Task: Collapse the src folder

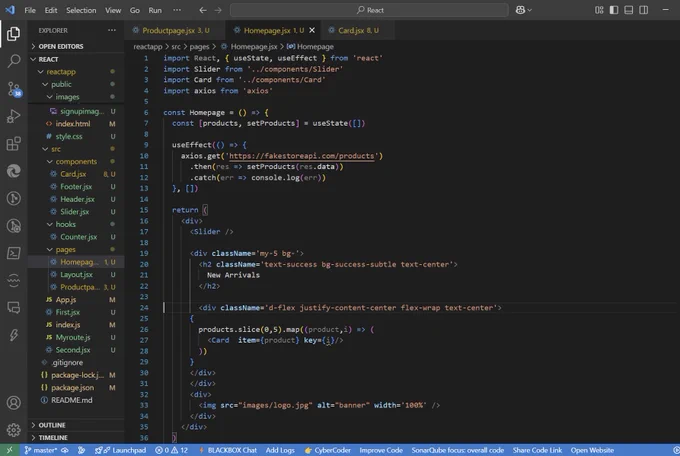Action: tap(56, 149)
